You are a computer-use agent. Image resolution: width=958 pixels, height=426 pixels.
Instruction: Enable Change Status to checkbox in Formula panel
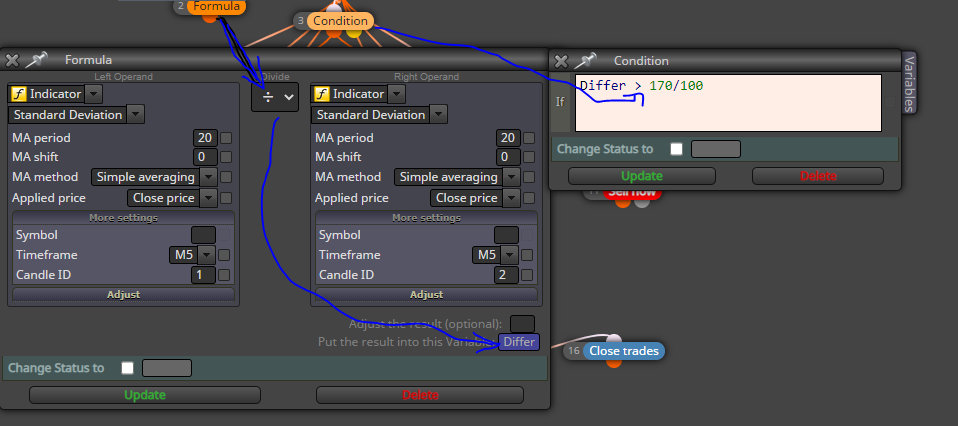(x=127, y=368)
